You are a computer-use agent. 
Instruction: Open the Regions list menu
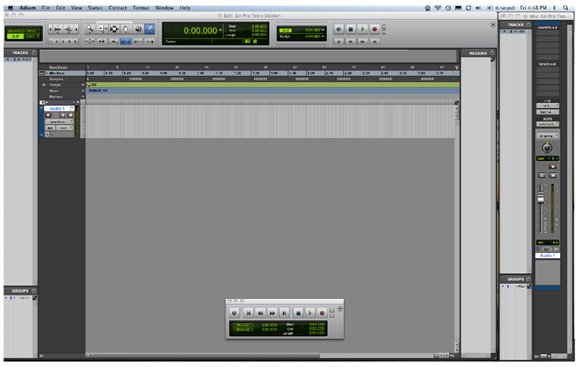pyautogui.click(x=492, y=53)
